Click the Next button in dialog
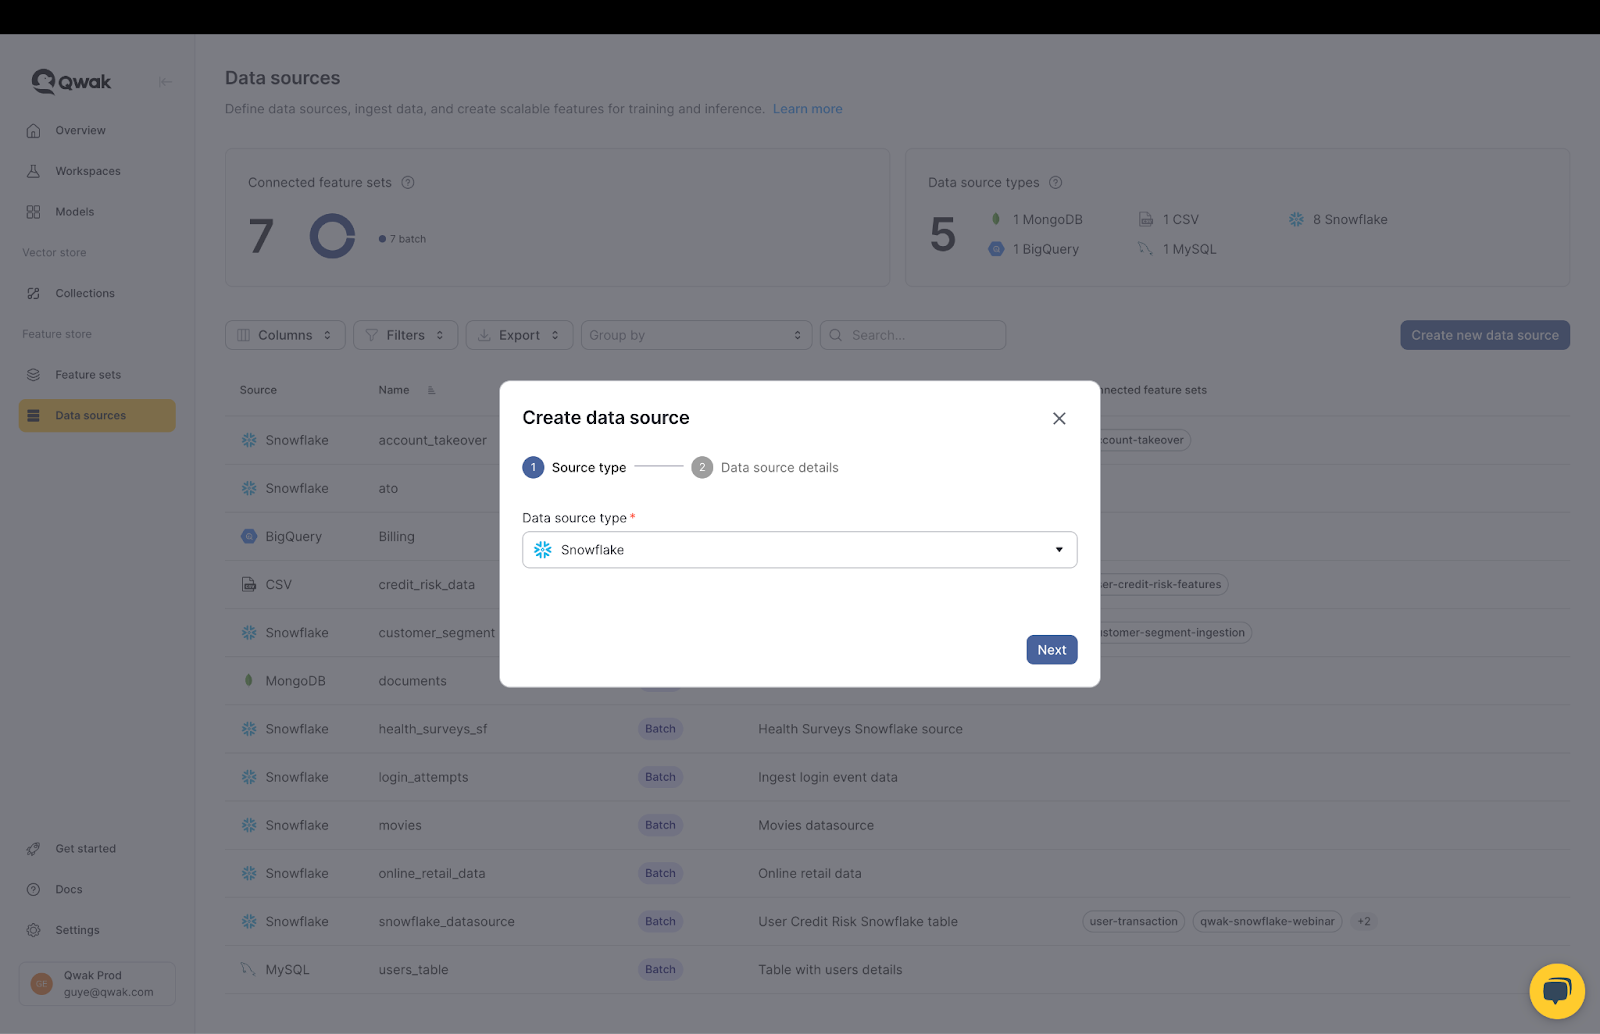The width and height of the screenshot is (1600, 1034). [x=1052, y=650]
